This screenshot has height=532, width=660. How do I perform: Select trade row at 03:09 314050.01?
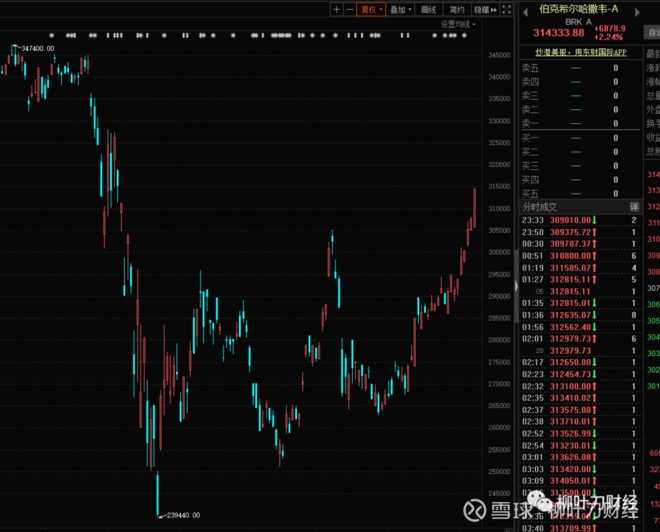tap(580, 481)
